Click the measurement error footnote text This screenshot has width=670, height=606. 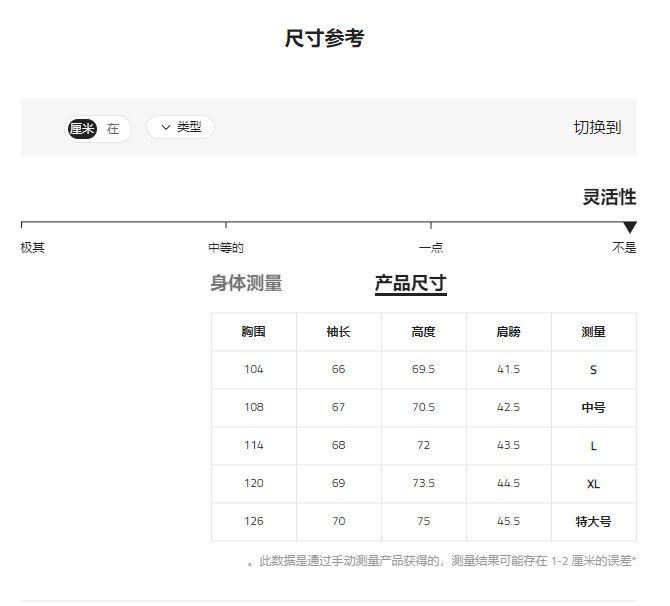(x=442, y=561)
